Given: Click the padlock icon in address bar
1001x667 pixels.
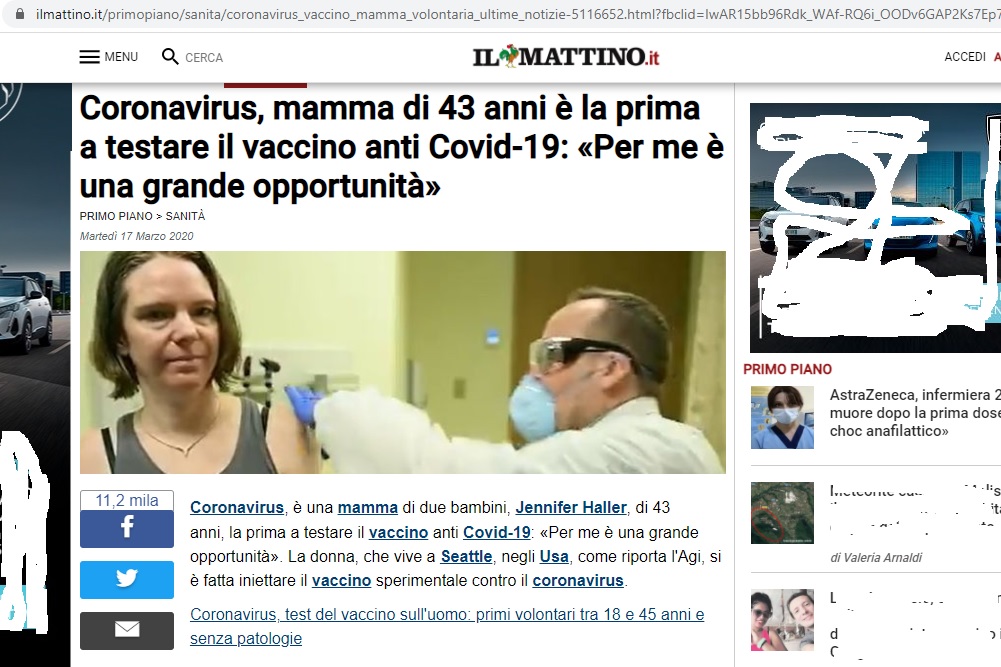Looking at the screenshot, I should (20, 13).
